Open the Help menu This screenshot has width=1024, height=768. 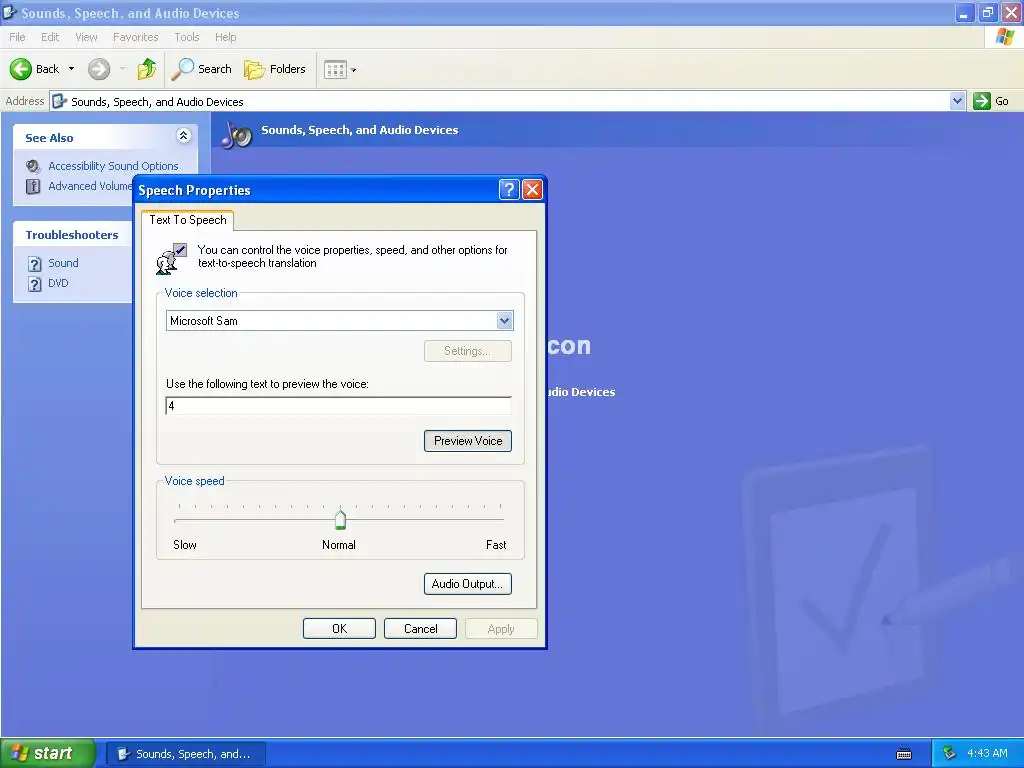(225, 37)
